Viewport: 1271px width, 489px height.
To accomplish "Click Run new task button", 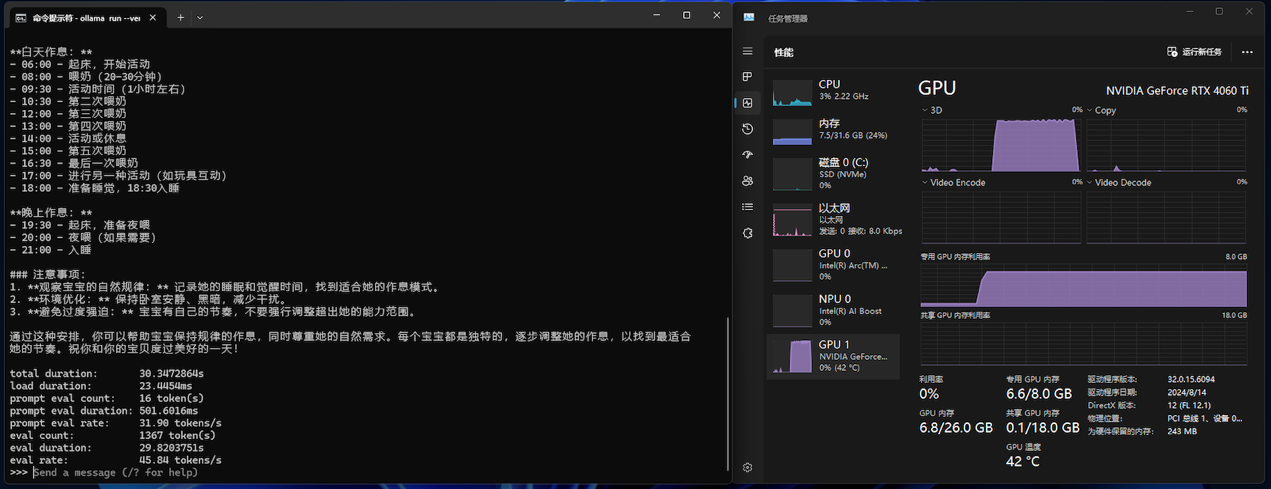I will (x=1194, y=52).
